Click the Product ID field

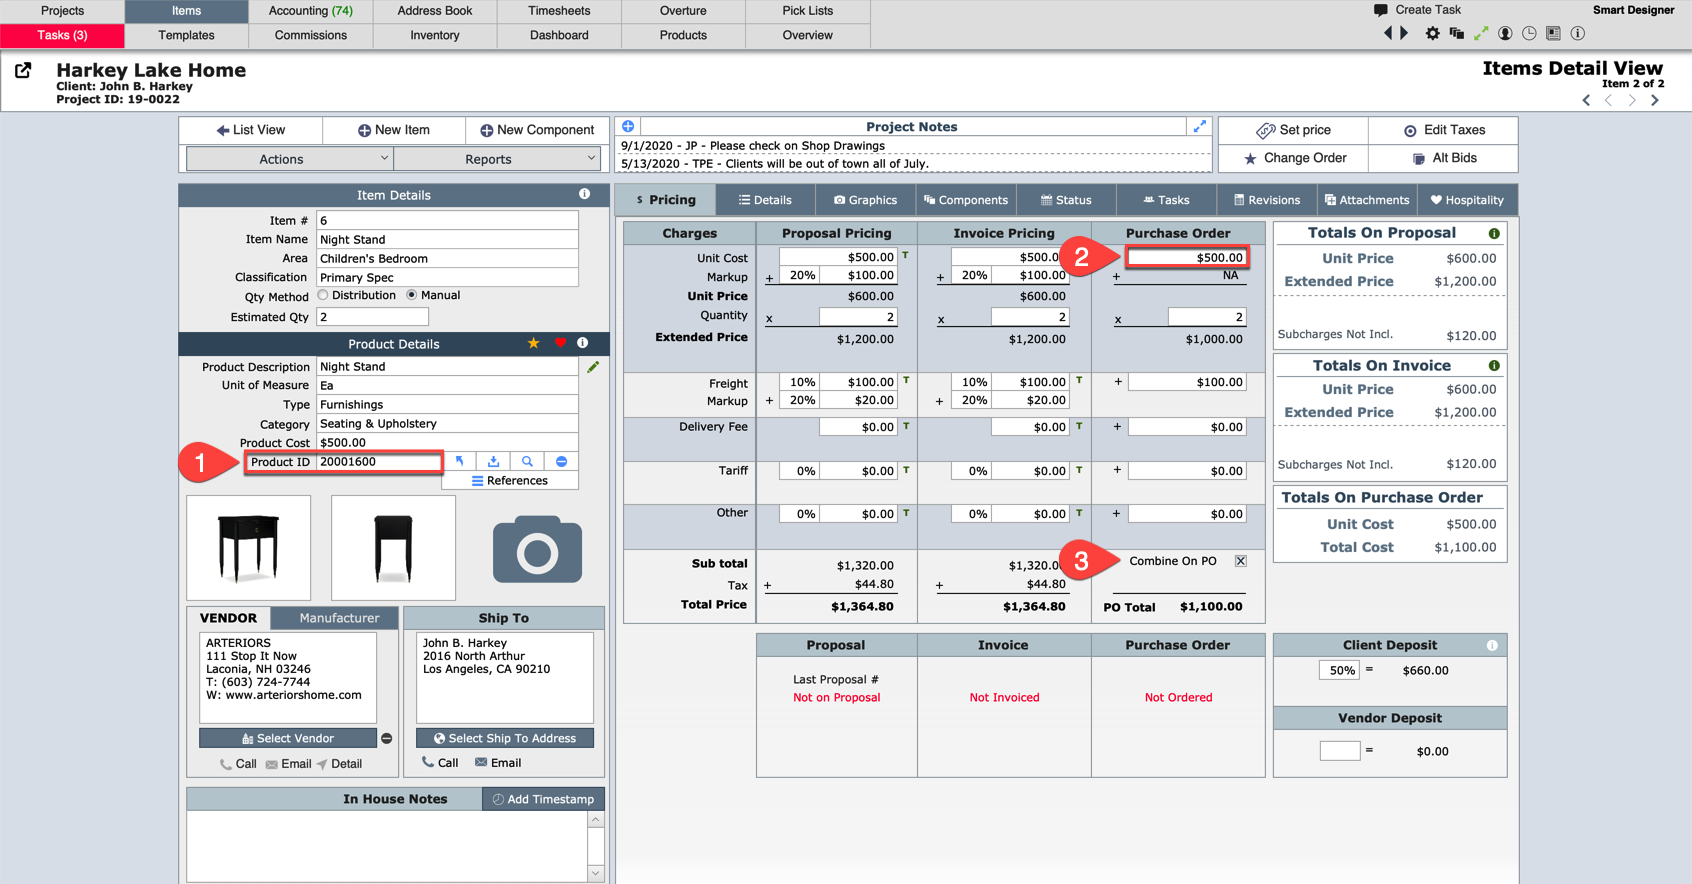(x=379, y=462)
